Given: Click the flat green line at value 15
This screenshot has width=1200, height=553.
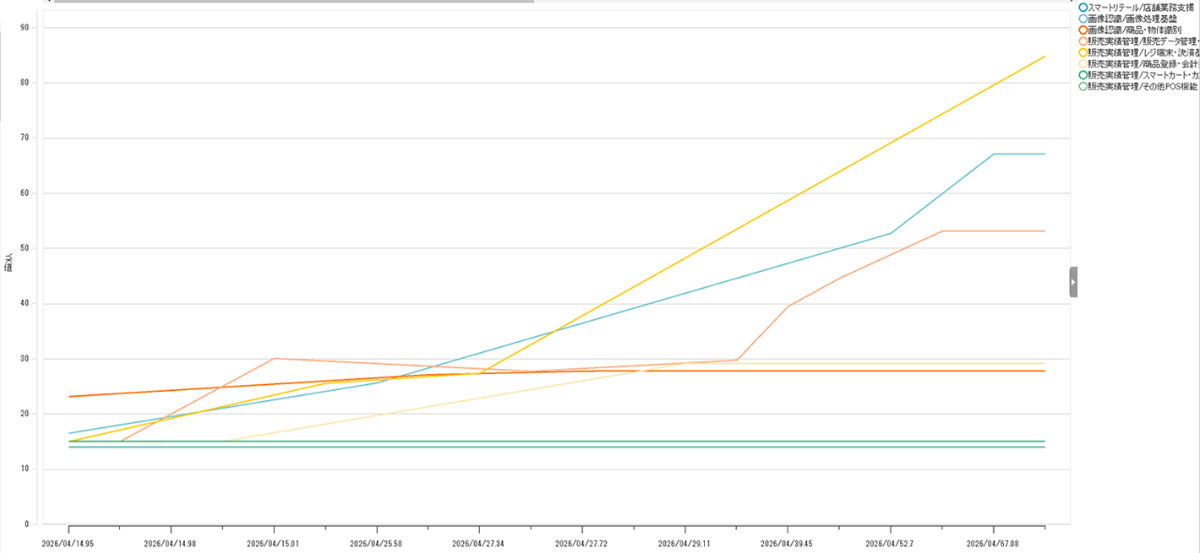Looking at the screenshot, I should click(x=556, y=441).
